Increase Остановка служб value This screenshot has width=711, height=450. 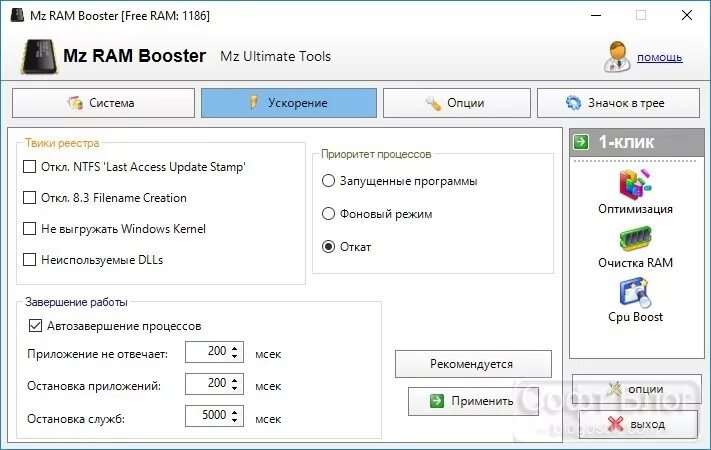point(234,412)
